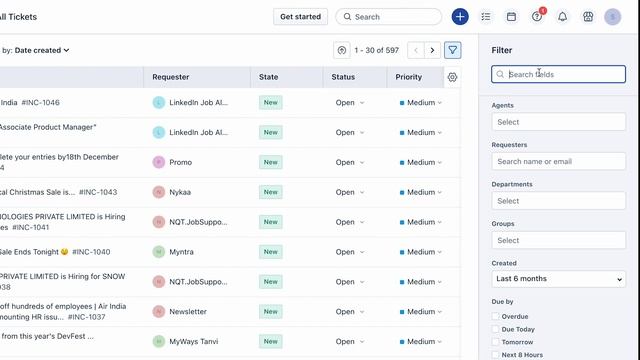
Task: Check the Overdue checkbox
Action: pos(495,316)
